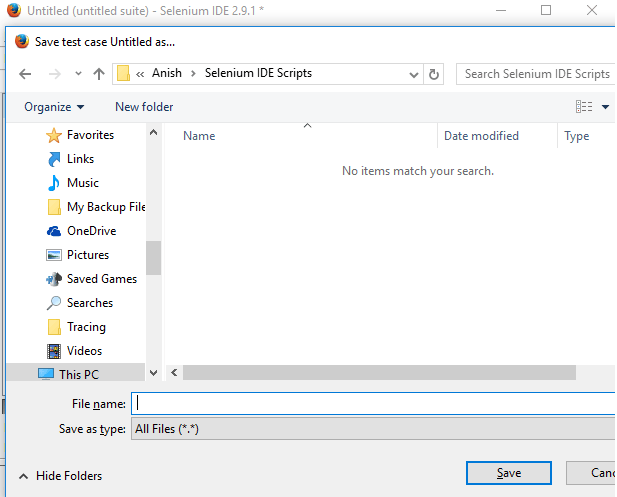Open the Pictures folder
Image resolution: width=617 pixels, height=497 pixels.
pyautogui.click(x=88, y=255)
